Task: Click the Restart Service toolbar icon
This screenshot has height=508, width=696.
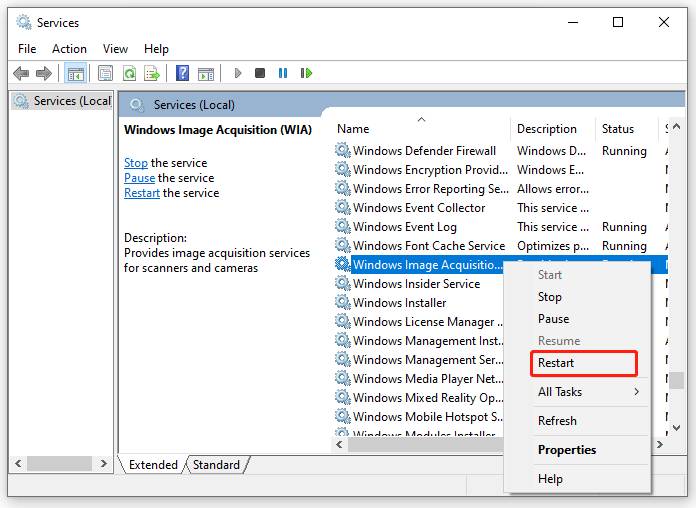Action: coord(306,73)
